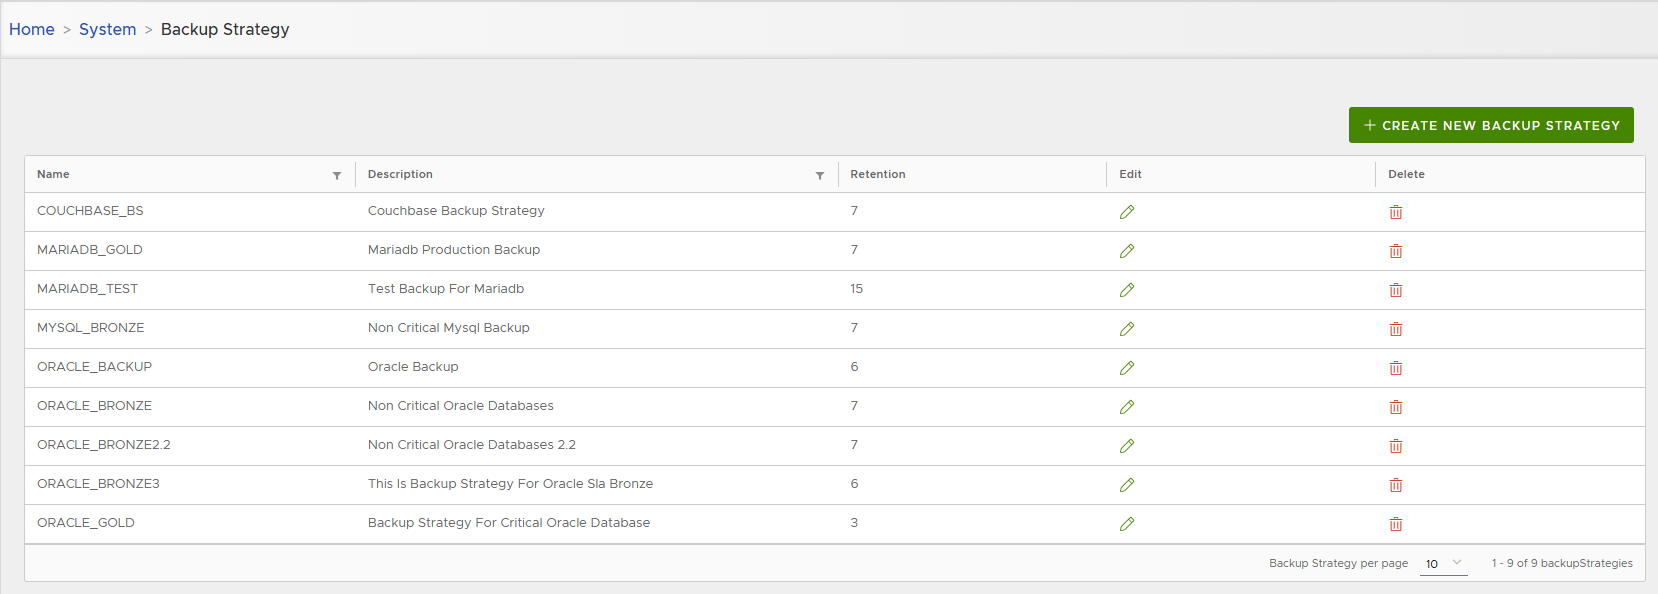
Task: Sort by the Retention column header
Action: pyautogui.click(x=878, y=174)
